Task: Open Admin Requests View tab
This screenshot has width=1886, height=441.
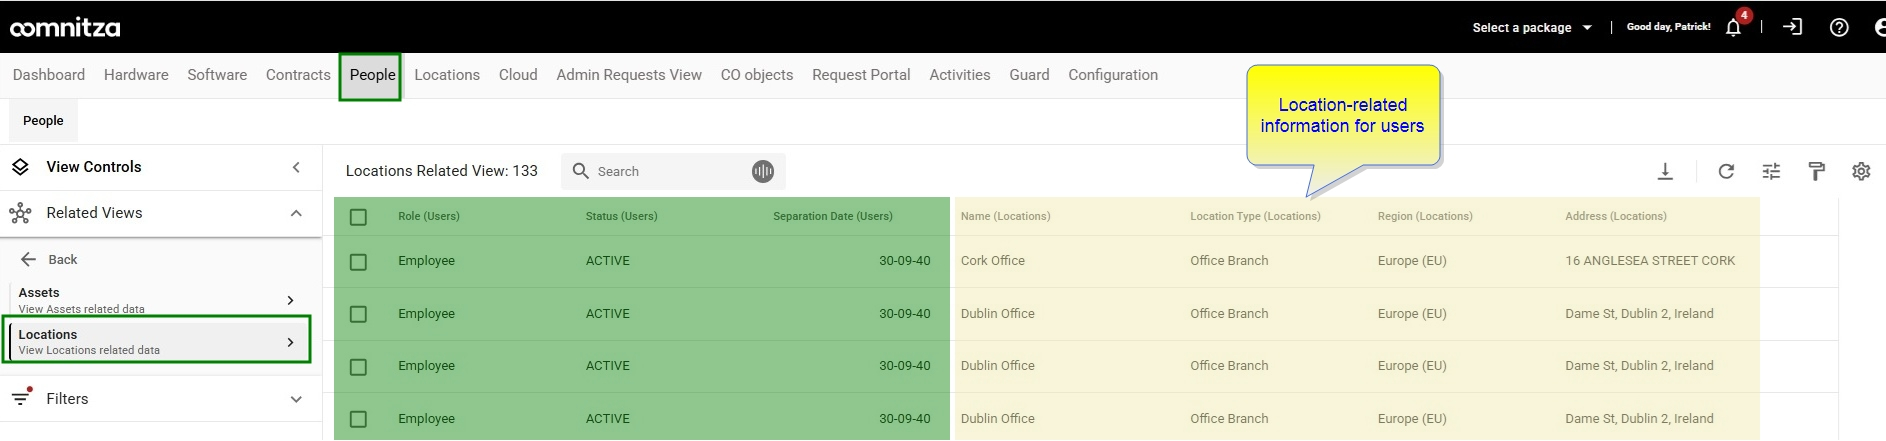Action: [629, 75]
